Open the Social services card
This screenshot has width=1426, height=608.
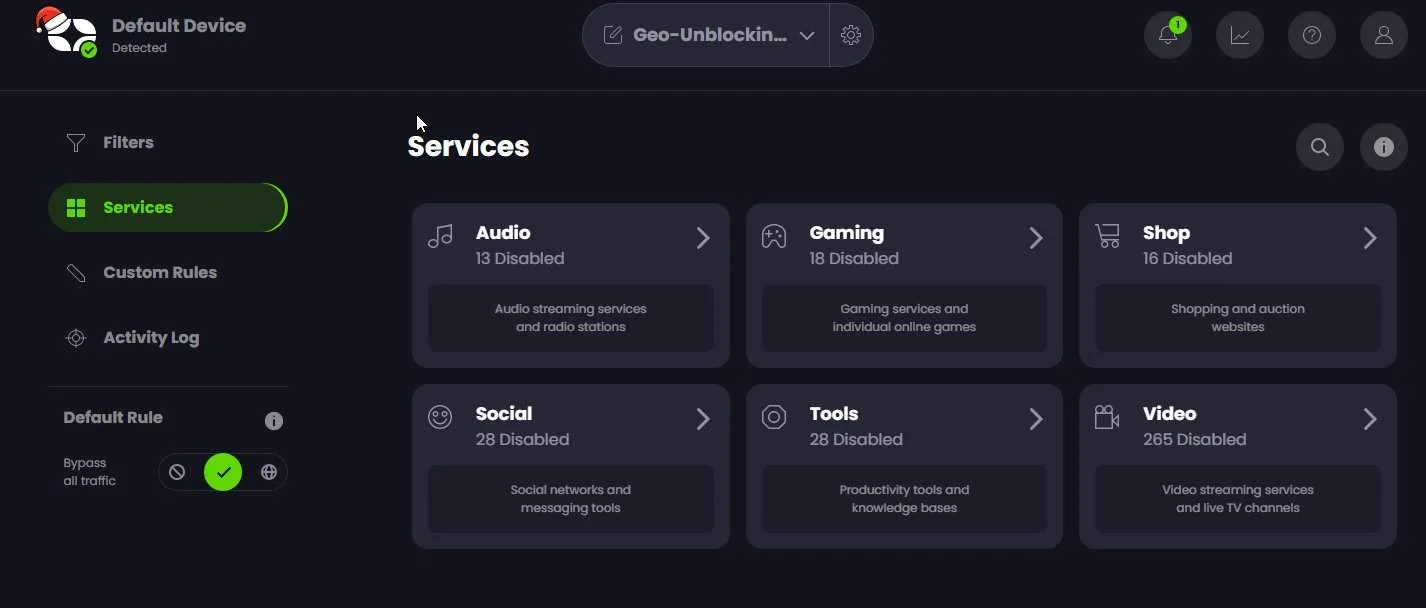click(x=570, y=466)
